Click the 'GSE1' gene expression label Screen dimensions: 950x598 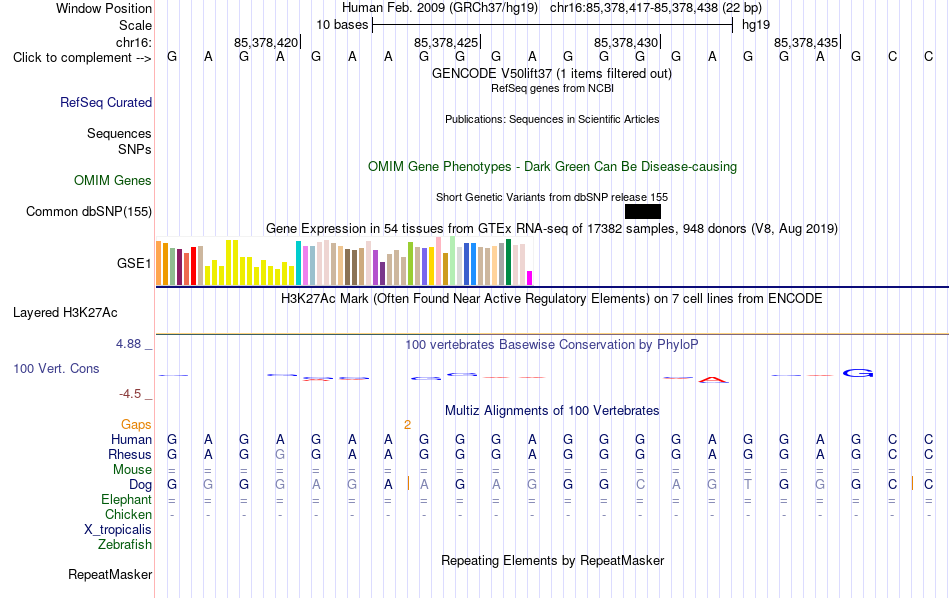pos(134,263)
